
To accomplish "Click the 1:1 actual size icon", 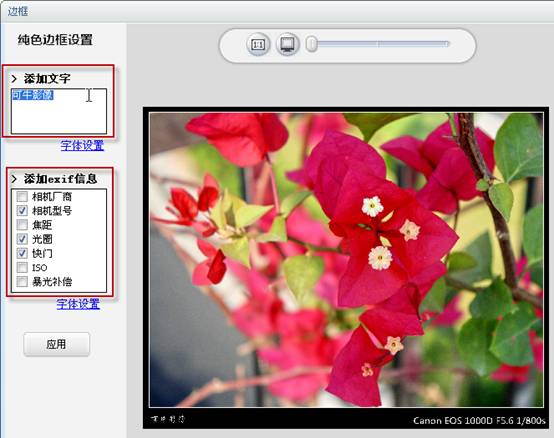I will coord(258,45).
